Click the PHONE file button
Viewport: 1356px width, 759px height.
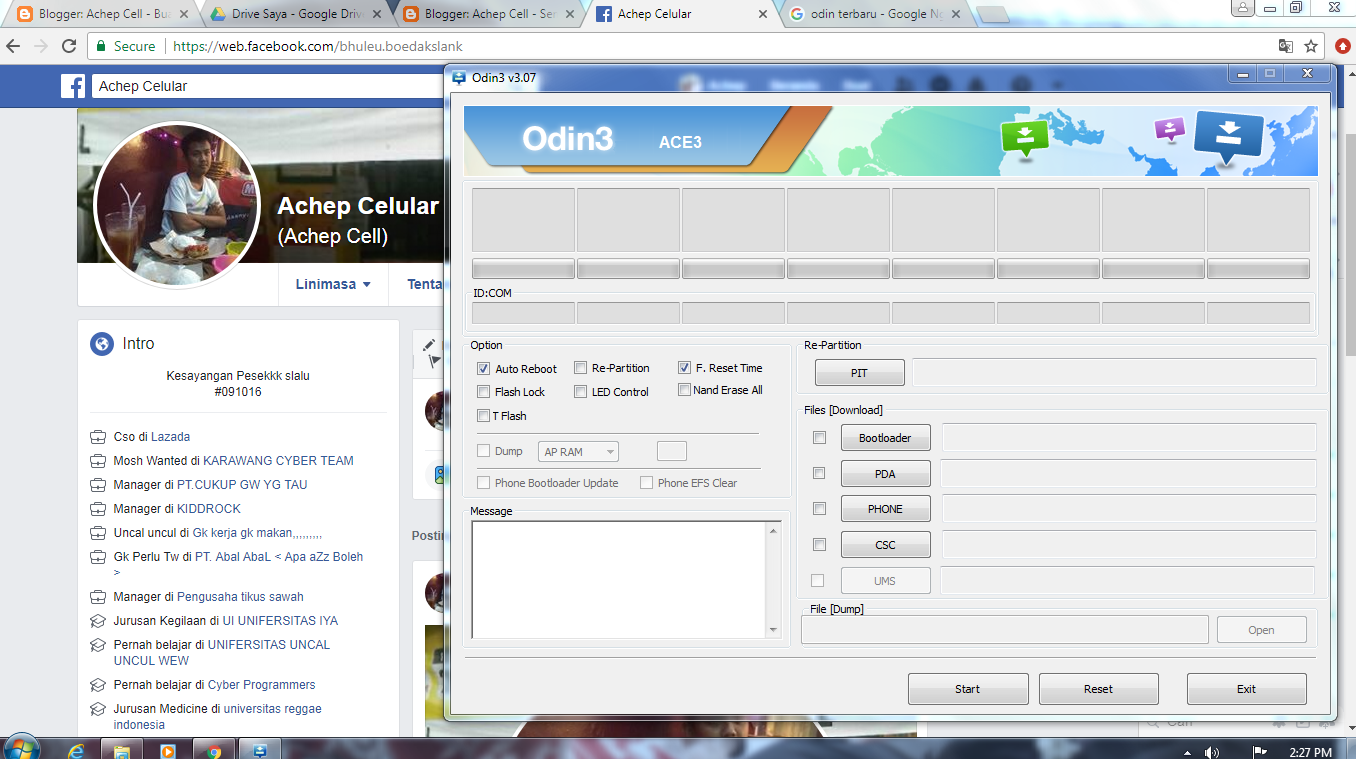(x=886, y=509)
